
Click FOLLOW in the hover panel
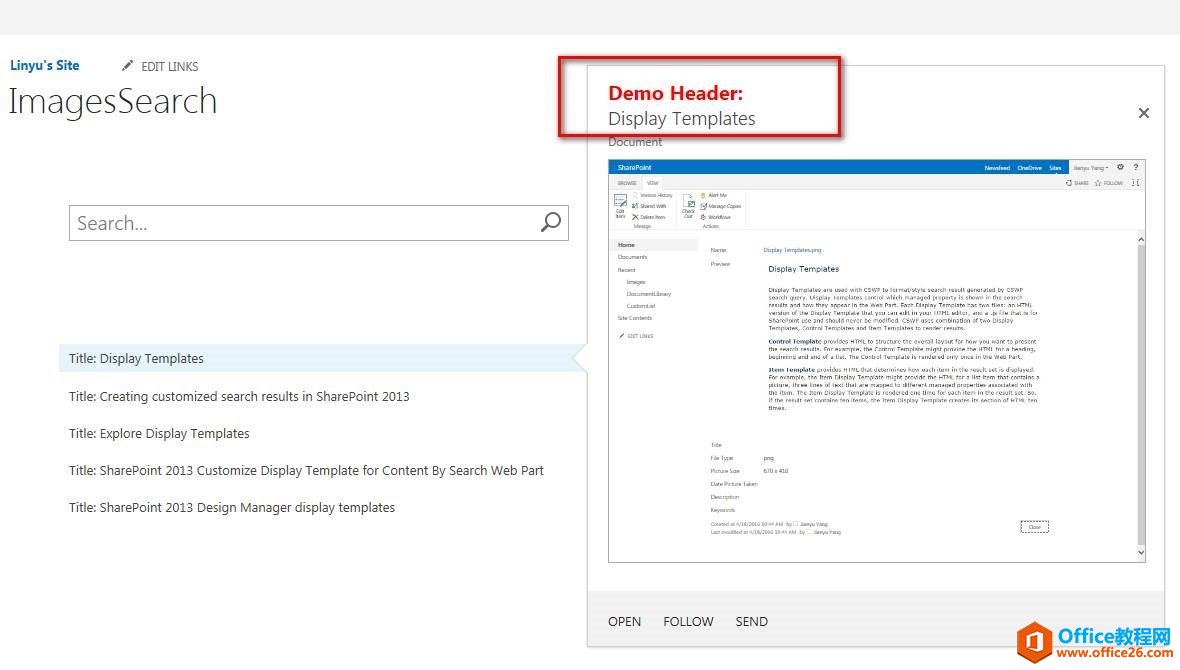pos(688,621)
